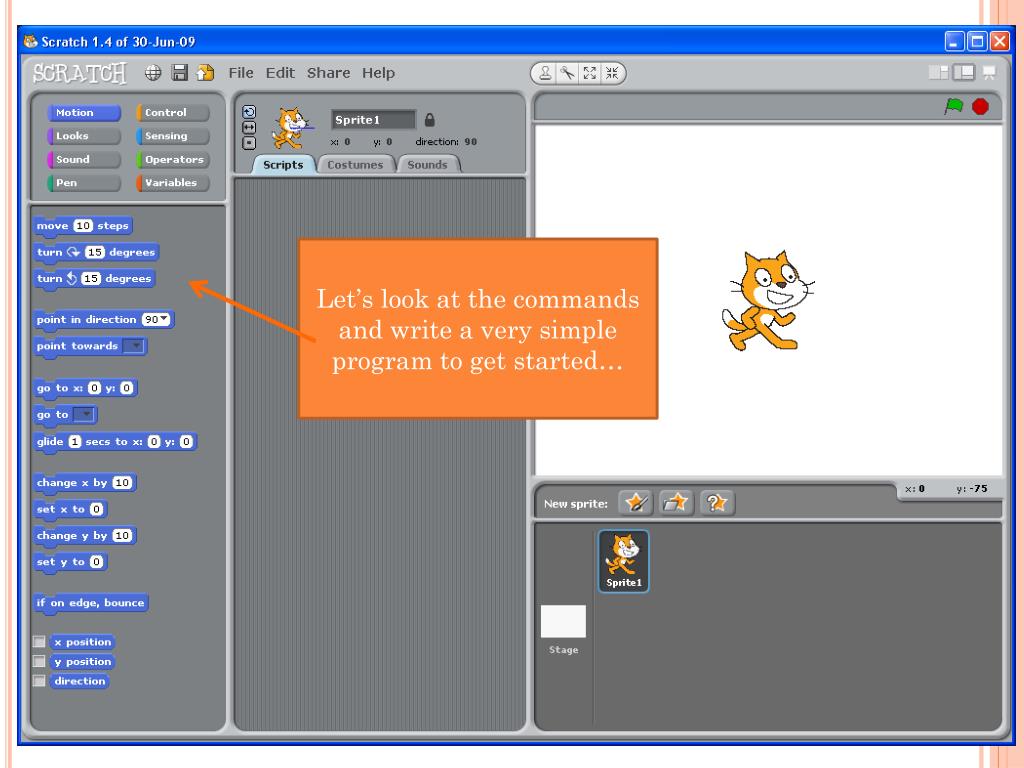Viewport: 1024px width, 768px height.
Task: Click the red stop sign
Action: 980,106
